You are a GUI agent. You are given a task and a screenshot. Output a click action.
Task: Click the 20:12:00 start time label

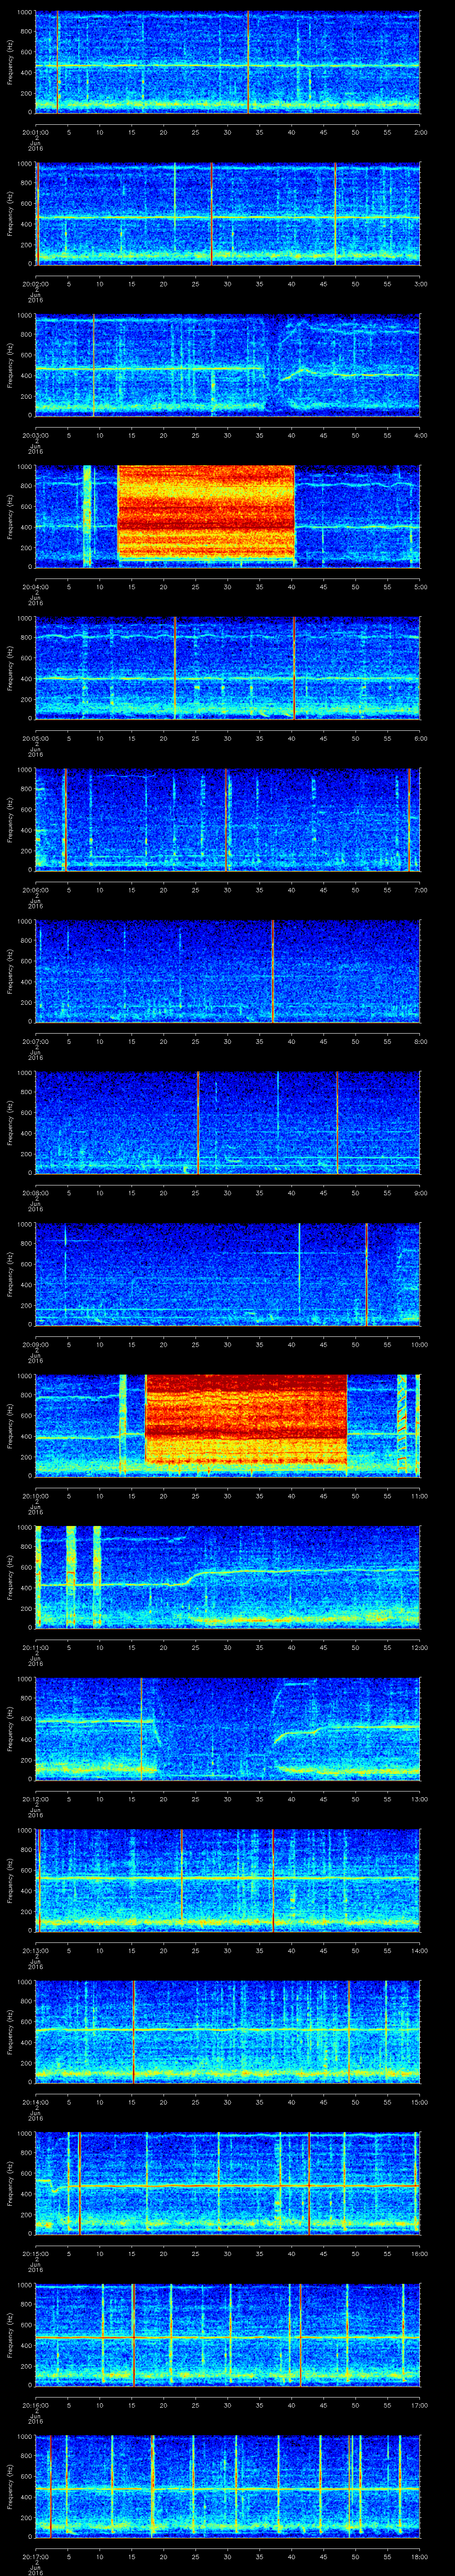(x=35, y=1798)
